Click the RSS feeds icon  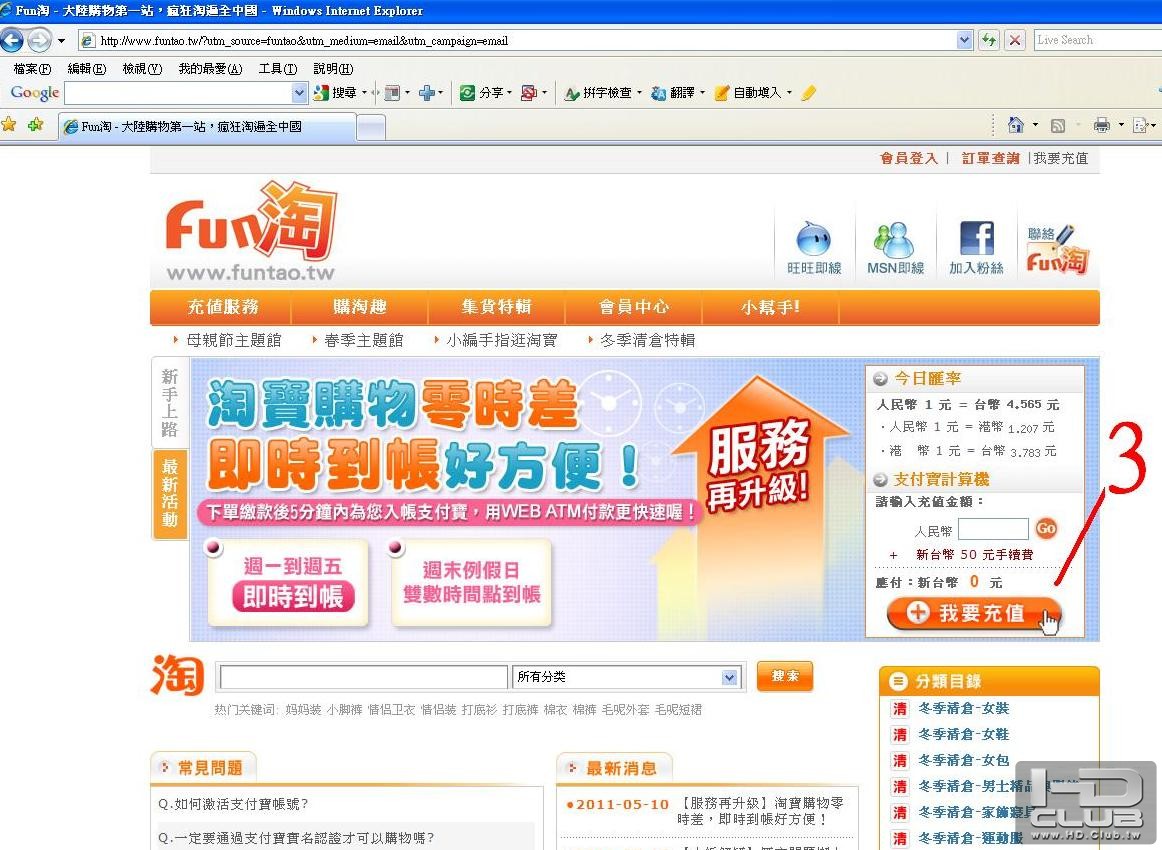point(1058,125)
